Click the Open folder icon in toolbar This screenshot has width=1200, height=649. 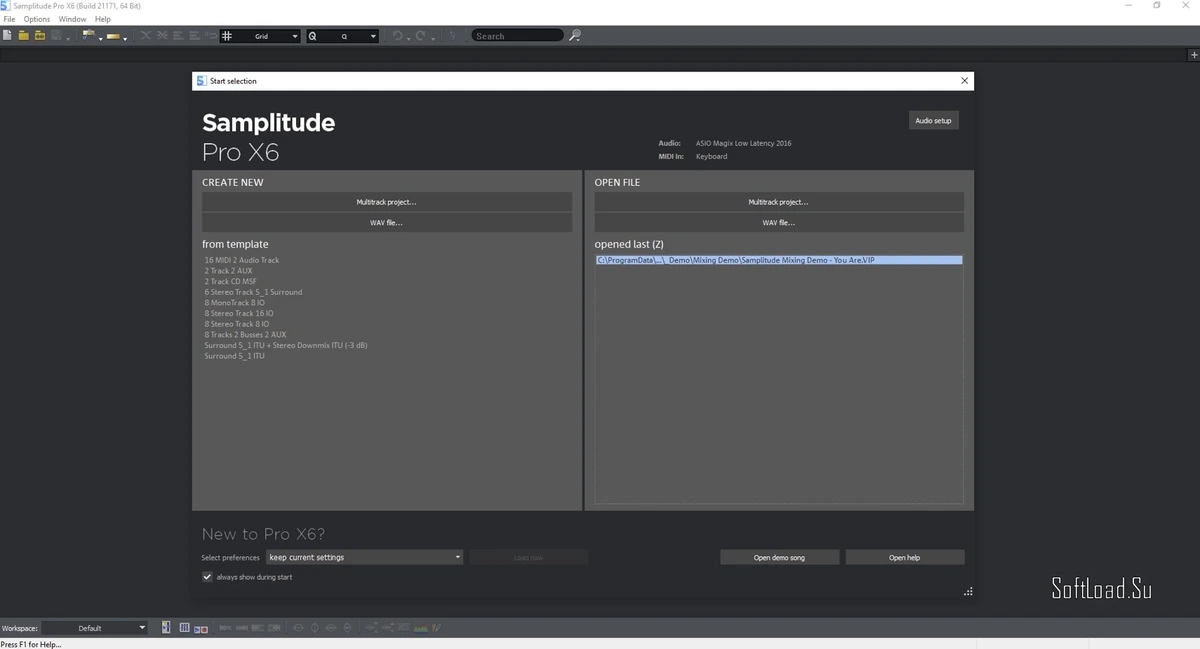tap(23, 36)
